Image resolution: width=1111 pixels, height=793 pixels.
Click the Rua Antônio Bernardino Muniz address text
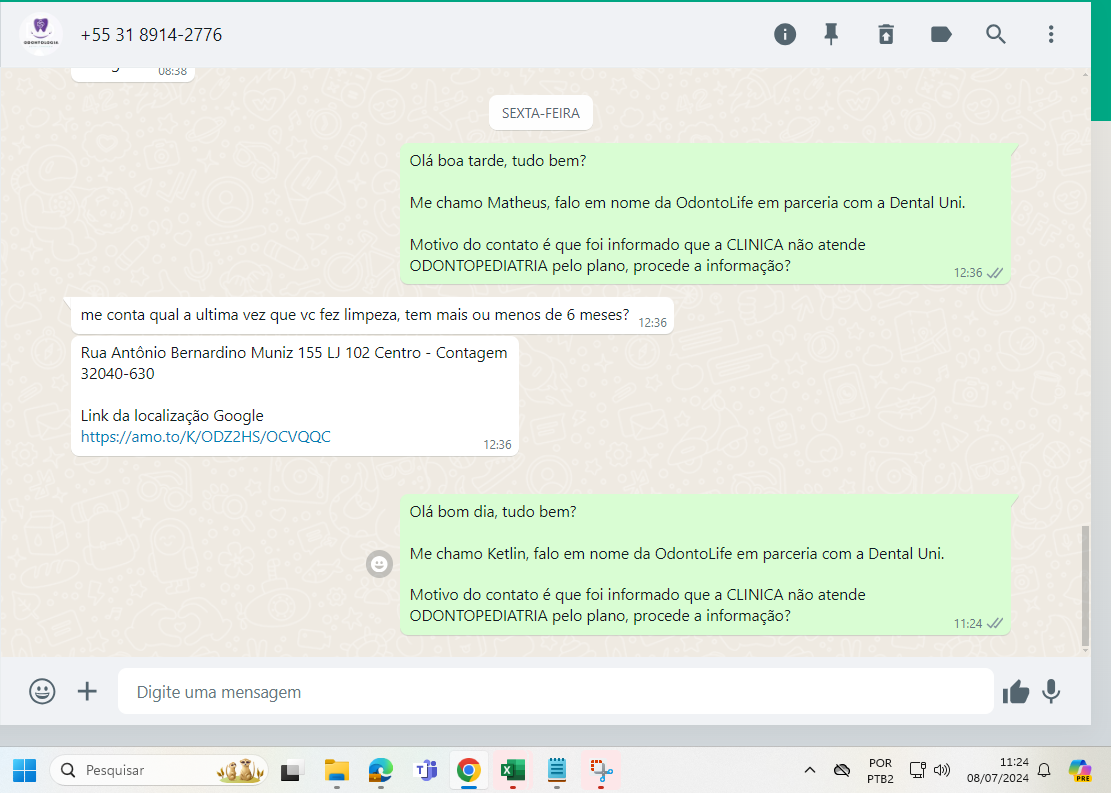(x=293, y=363)
